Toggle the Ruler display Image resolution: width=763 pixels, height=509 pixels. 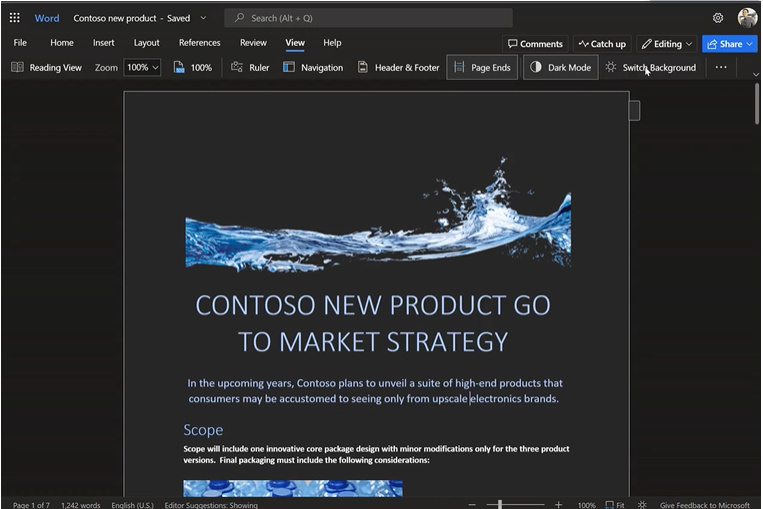click(249, 67)
